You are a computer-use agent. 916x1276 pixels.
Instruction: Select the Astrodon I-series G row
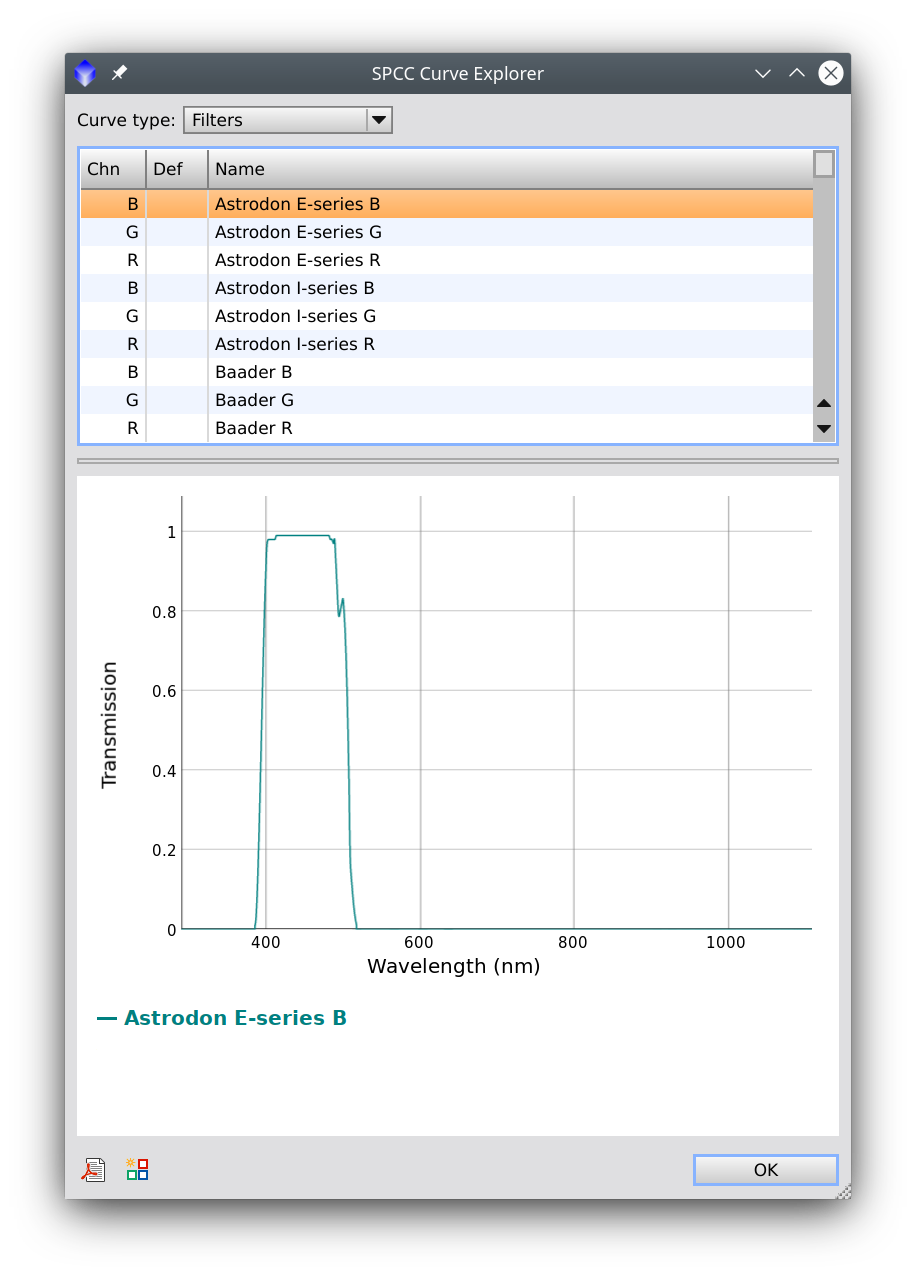447,316
